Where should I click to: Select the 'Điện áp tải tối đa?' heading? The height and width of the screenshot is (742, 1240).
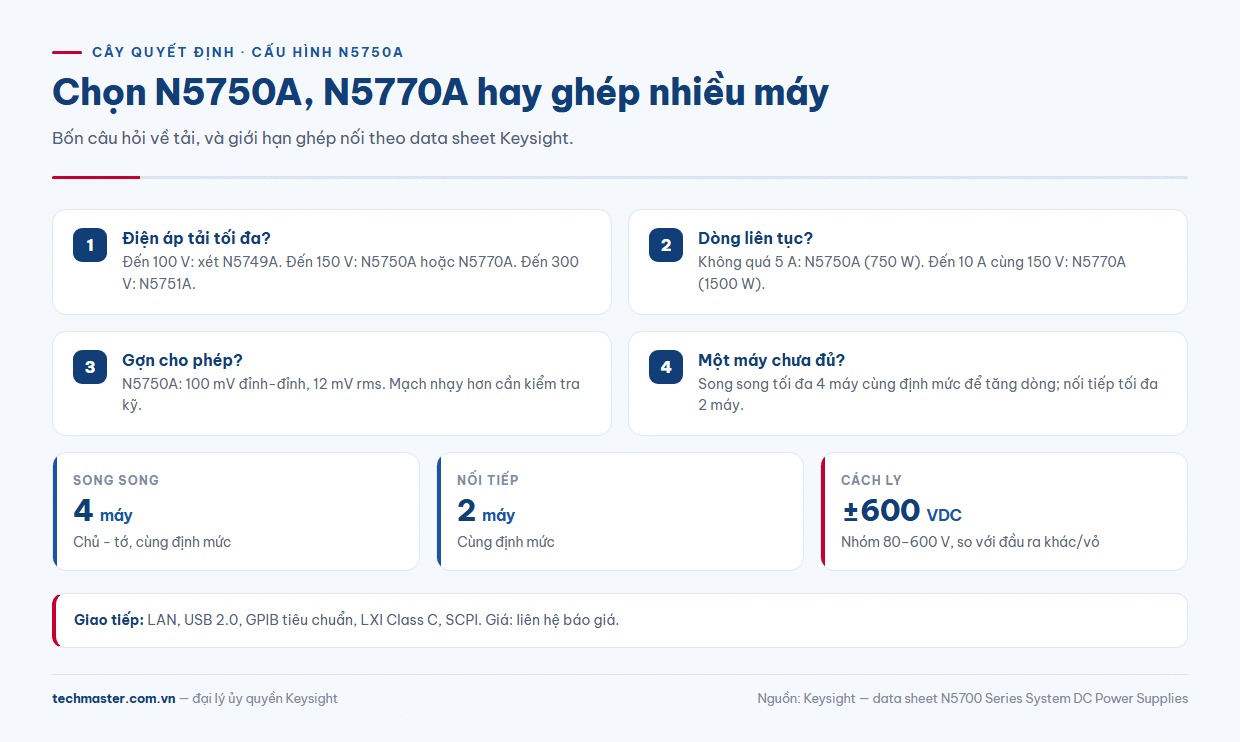(196, 238)
